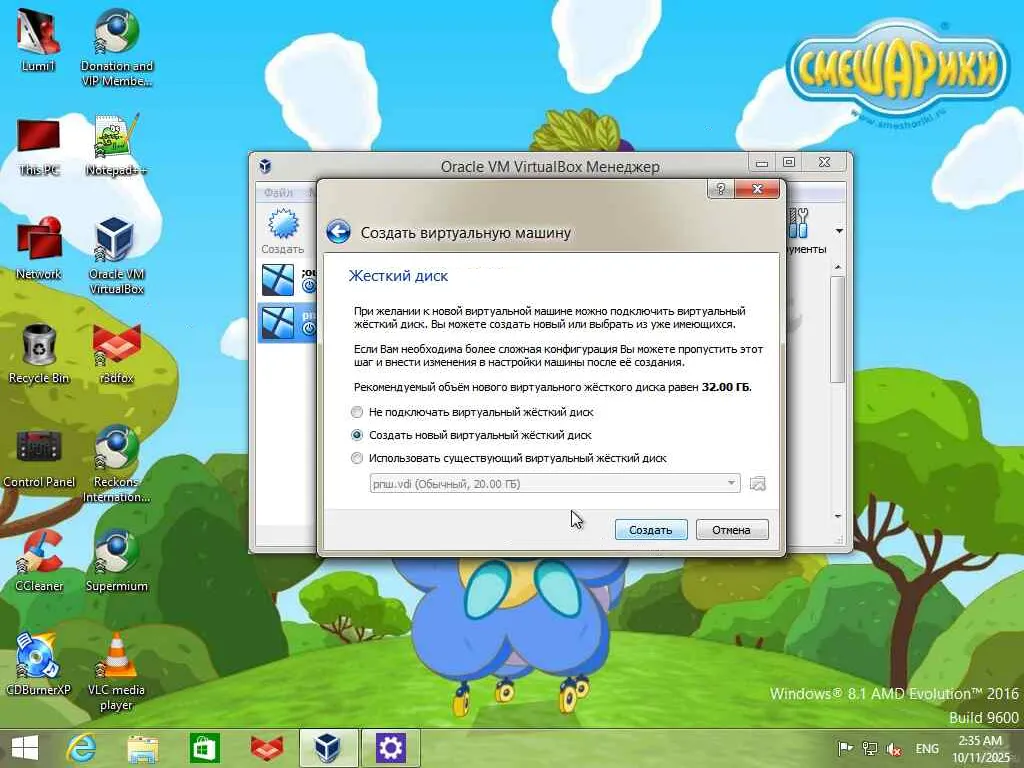1024x768 pixels.
Task: Open CCleaner desktop shortcut
Action: point(39,561)
